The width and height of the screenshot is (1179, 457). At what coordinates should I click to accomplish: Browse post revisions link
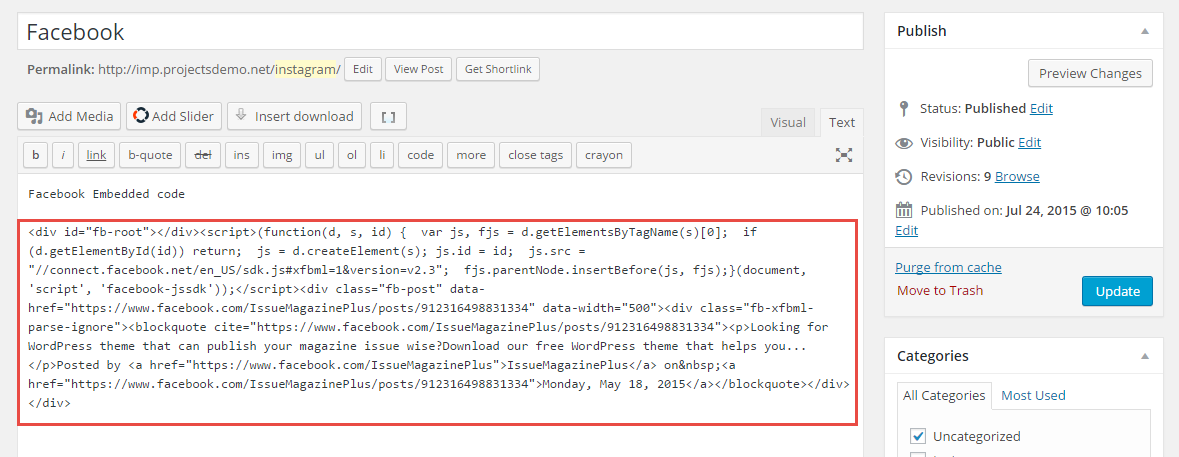tap(1017, 176)
